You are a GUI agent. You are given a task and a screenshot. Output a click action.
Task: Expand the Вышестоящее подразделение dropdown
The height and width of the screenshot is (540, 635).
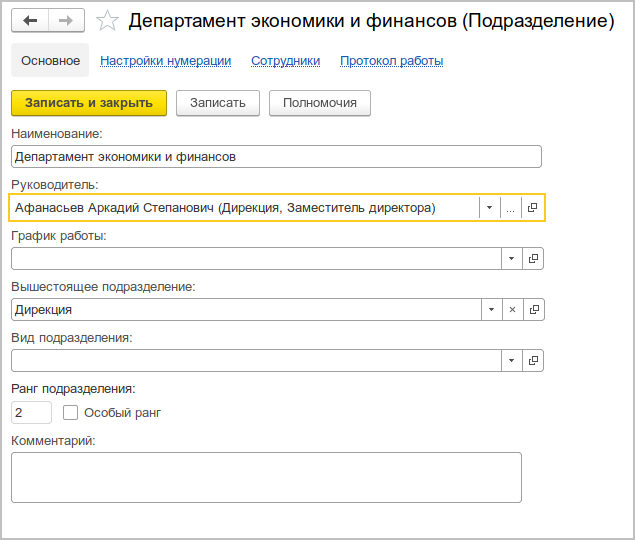tap(491, 310)
